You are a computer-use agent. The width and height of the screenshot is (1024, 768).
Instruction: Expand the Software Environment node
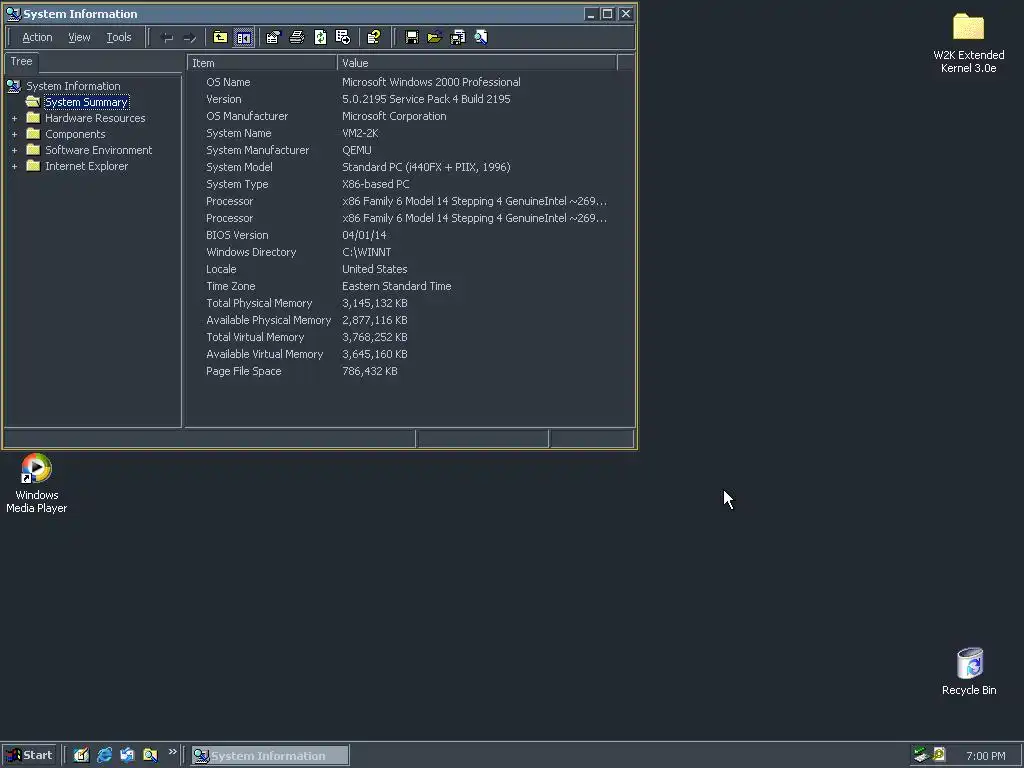[x=14, y=150]
